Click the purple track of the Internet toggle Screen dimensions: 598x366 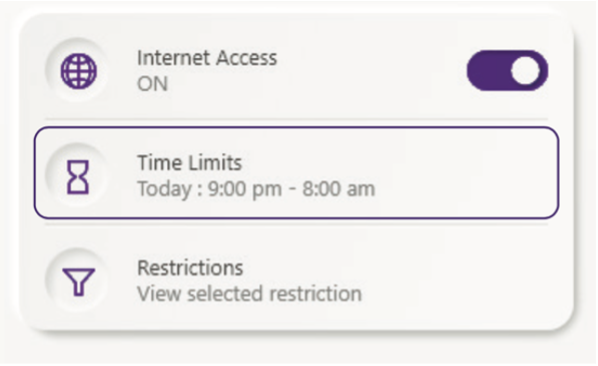(x=489, y=71)
